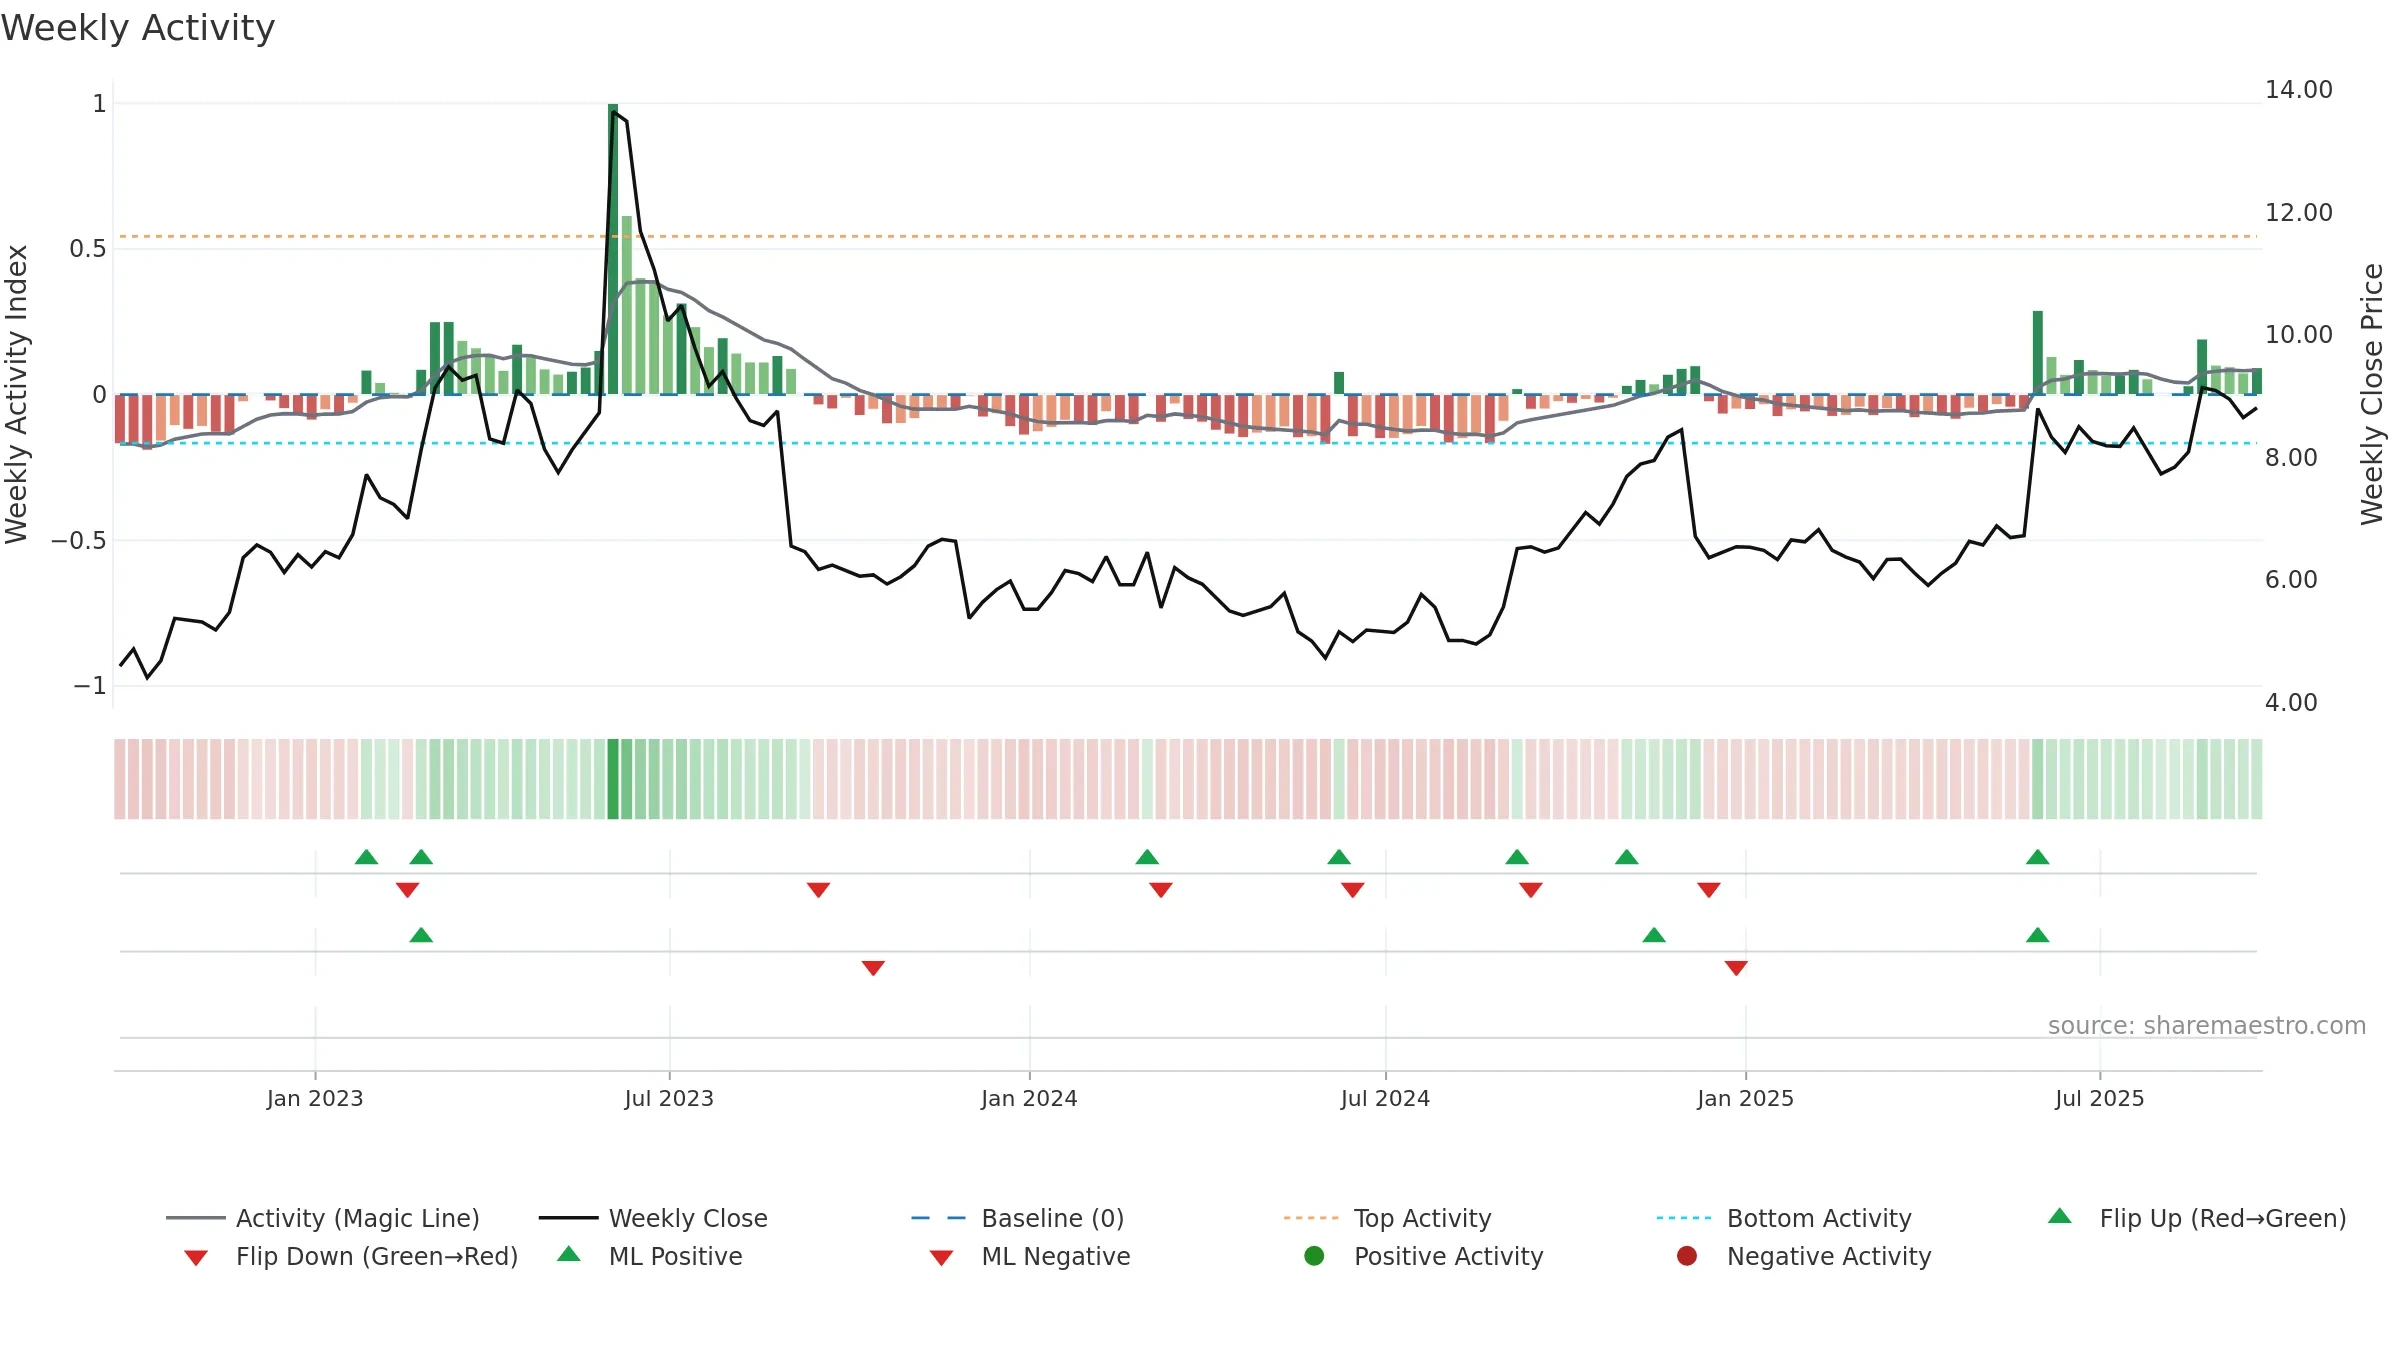Click the Jul 2024 x-axis label
The image size is (2400, 1350).
(1385, 1098)
